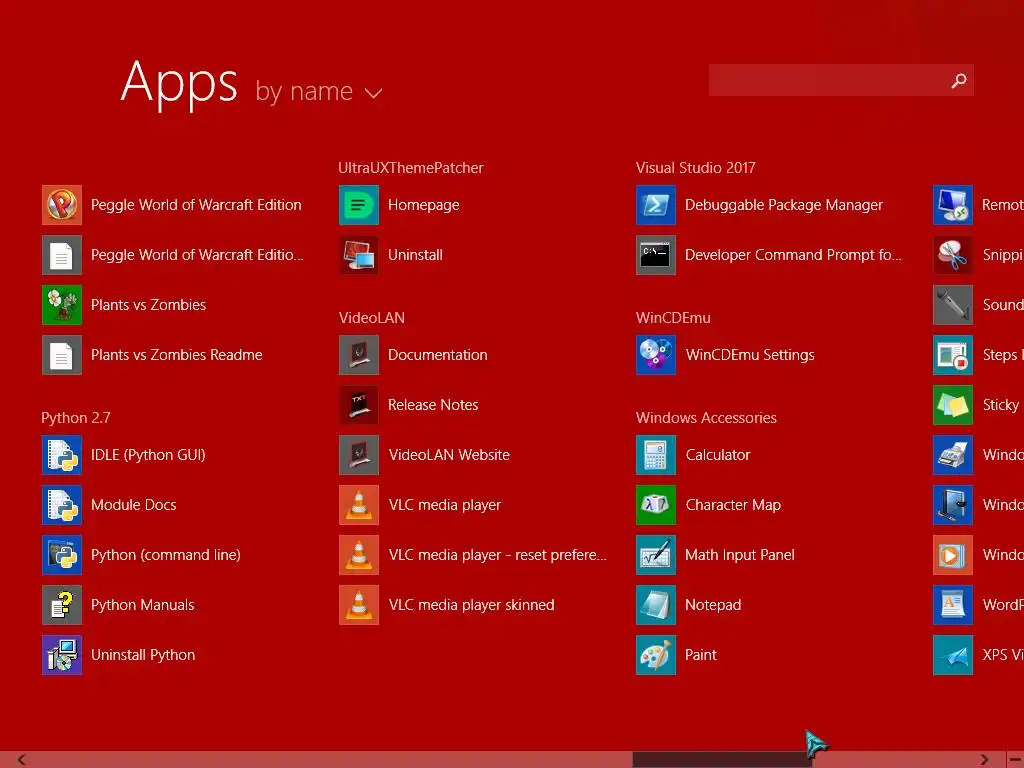Click UltraUXThemePatcher Uninstall icon

point(359,255)
